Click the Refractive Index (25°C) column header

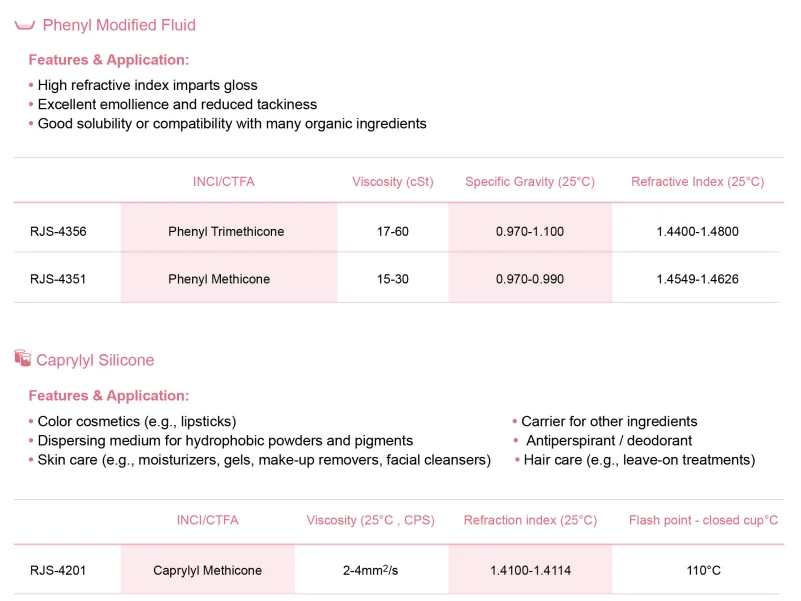click(698, 182)
